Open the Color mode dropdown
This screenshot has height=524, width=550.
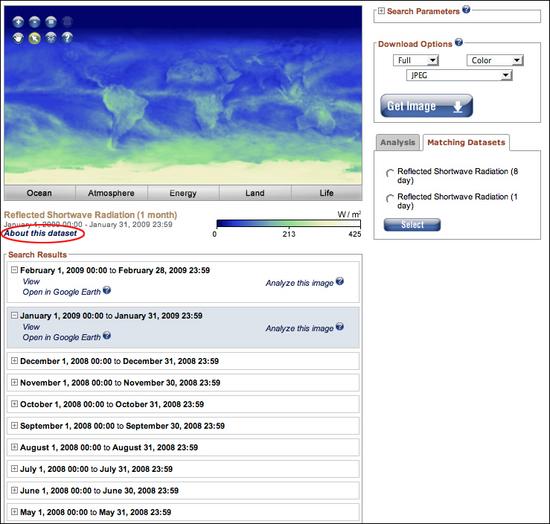pyautogui.click(x=495, y=60)
